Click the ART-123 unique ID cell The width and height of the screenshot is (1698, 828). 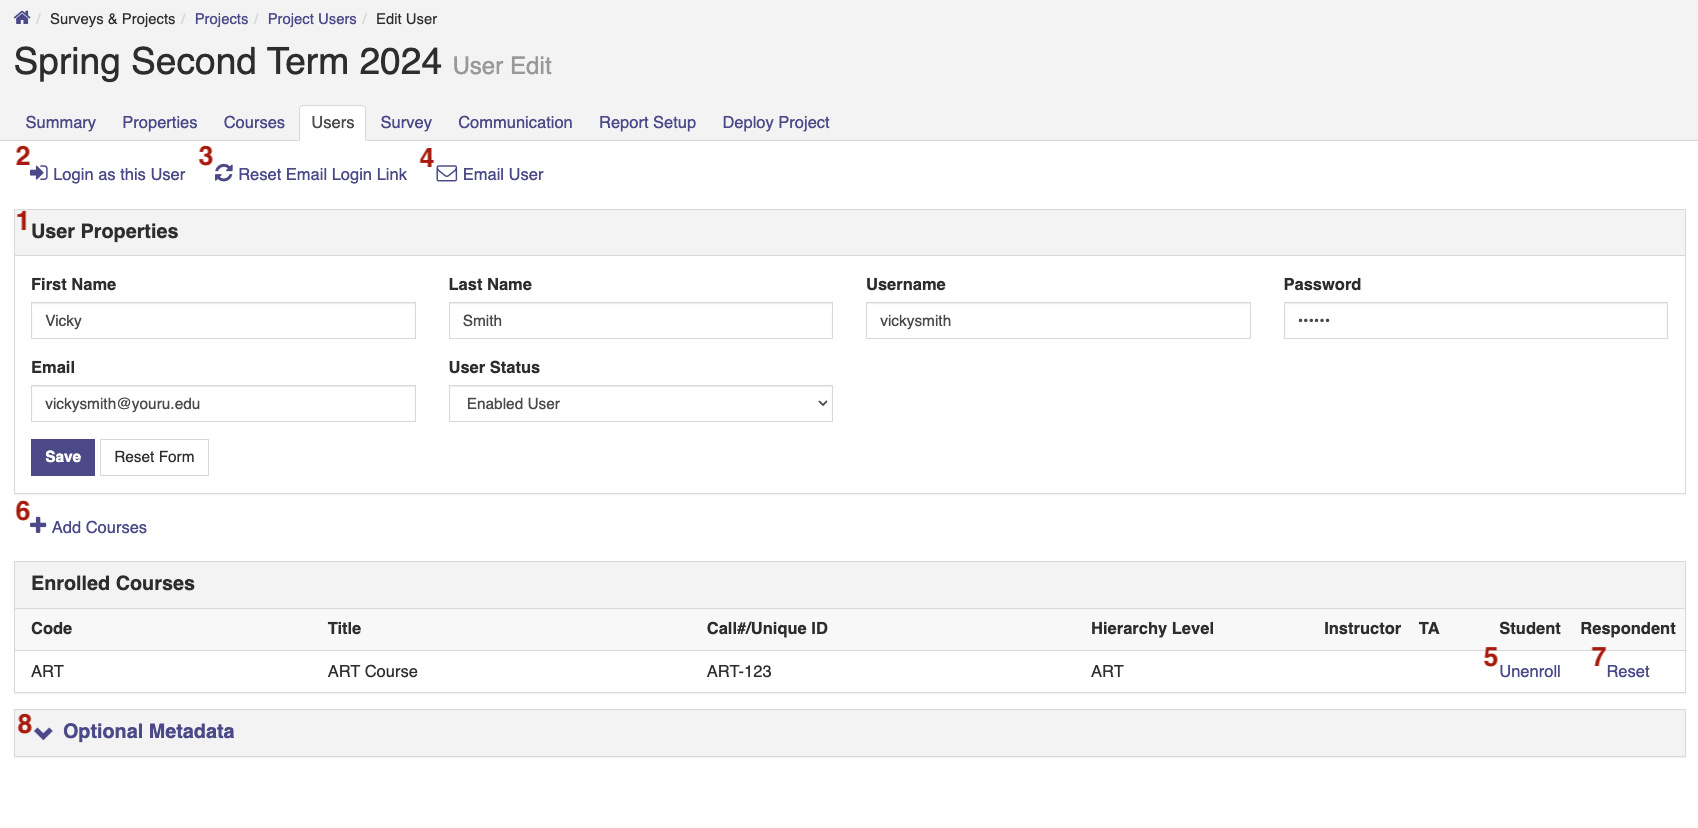[739, 671]
